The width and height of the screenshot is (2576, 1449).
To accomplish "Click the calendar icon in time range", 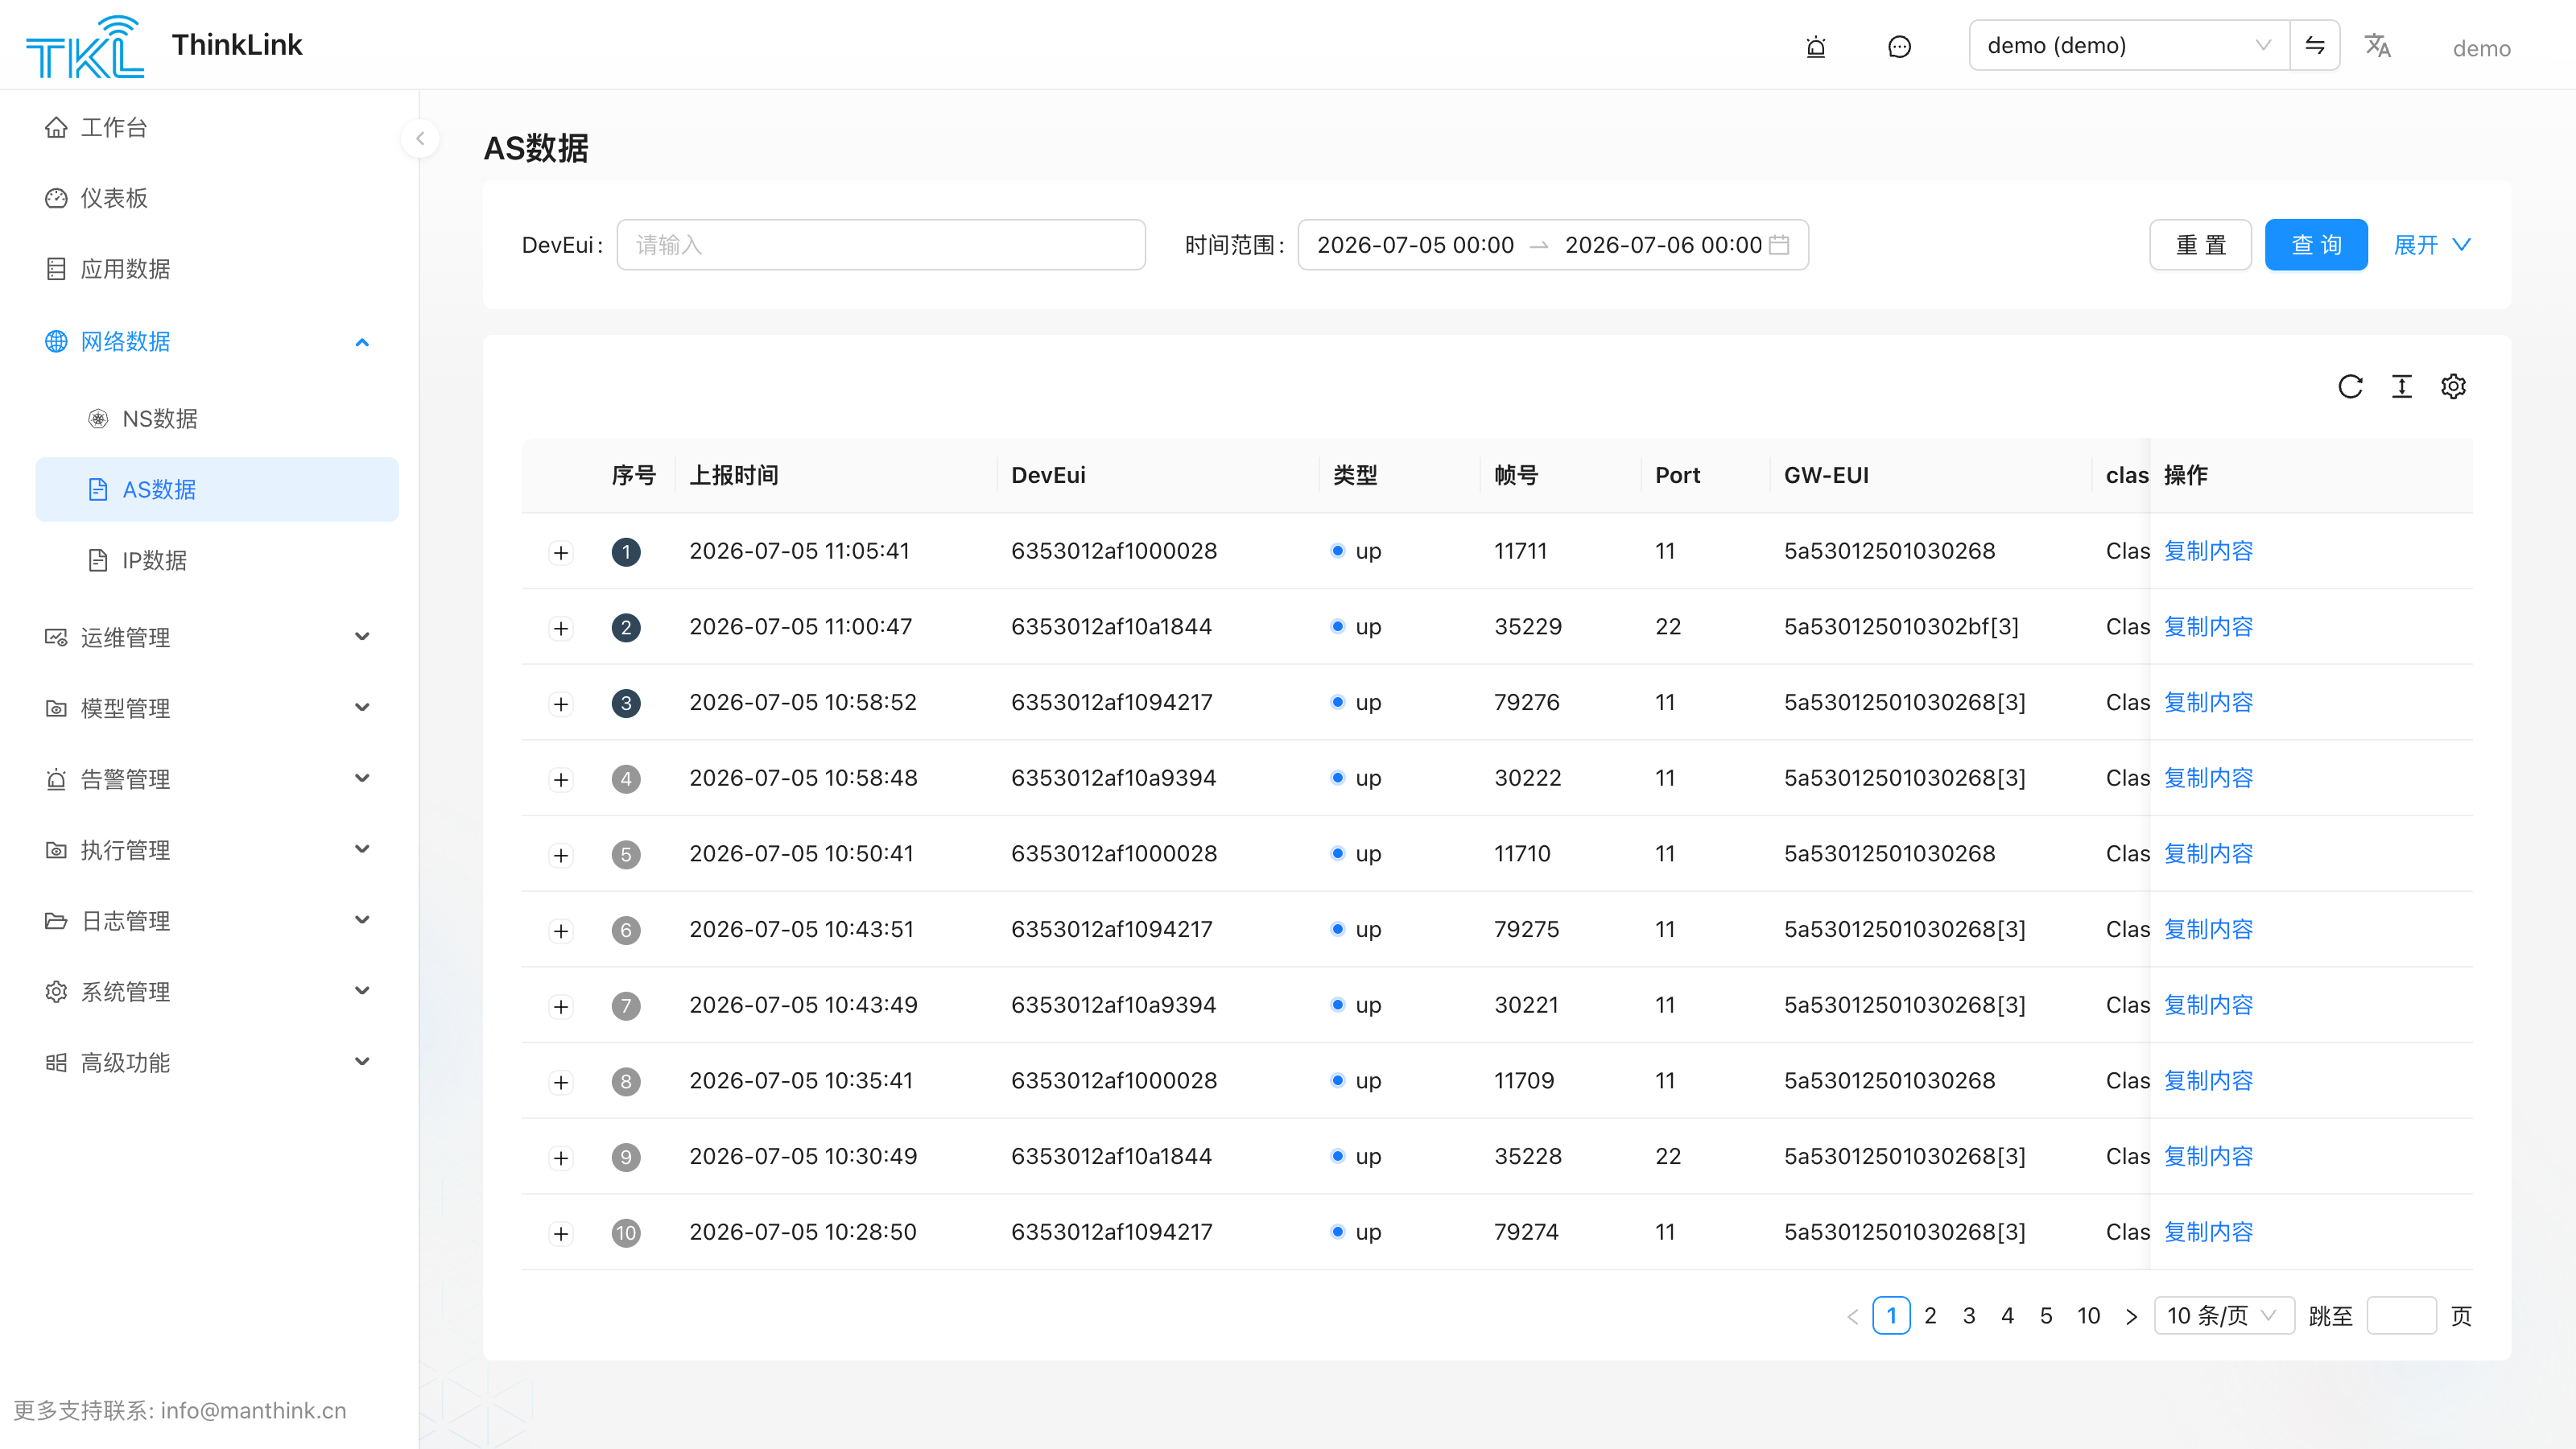I will (x=1779, y=245).
